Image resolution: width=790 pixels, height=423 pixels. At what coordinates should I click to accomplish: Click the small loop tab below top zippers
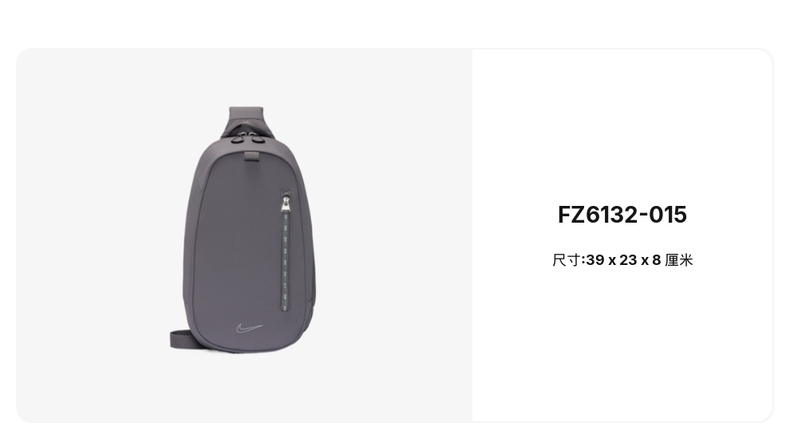point(252,157)
